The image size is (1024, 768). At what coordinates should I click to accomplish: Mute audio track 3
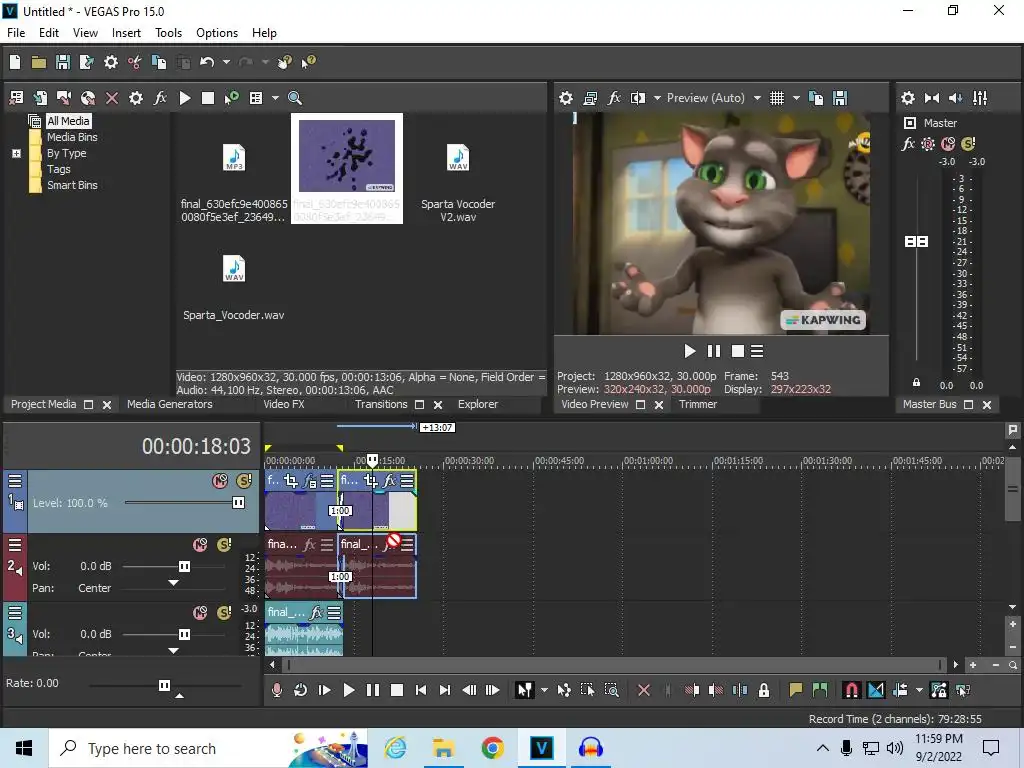[x=200, y=613]
